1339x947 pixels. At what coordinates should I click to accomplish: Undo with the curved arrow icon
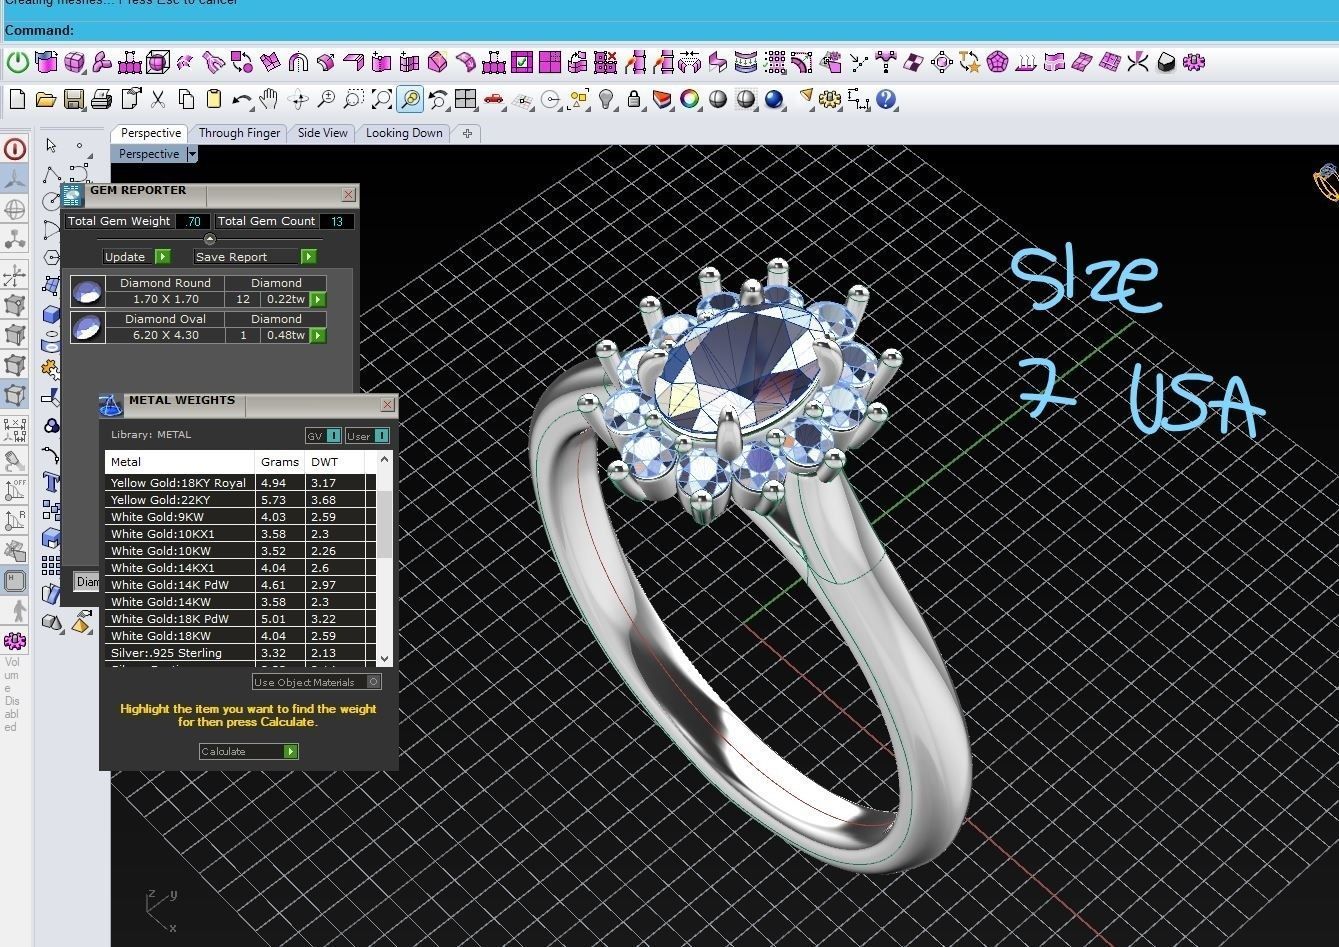241,99
